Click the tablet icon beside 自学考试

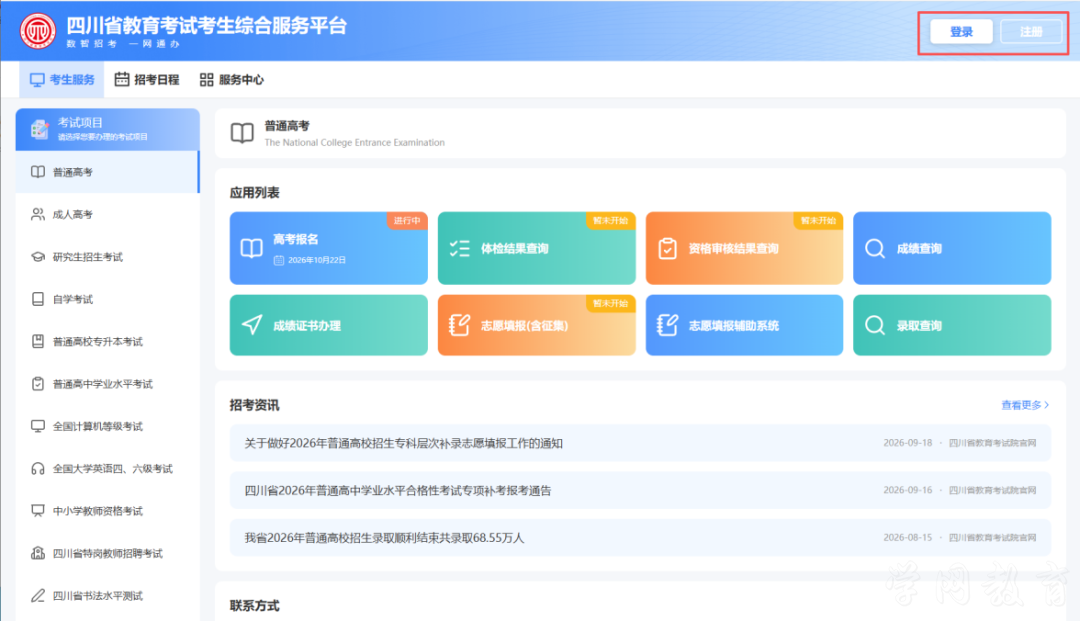click(x=38, y=299)
